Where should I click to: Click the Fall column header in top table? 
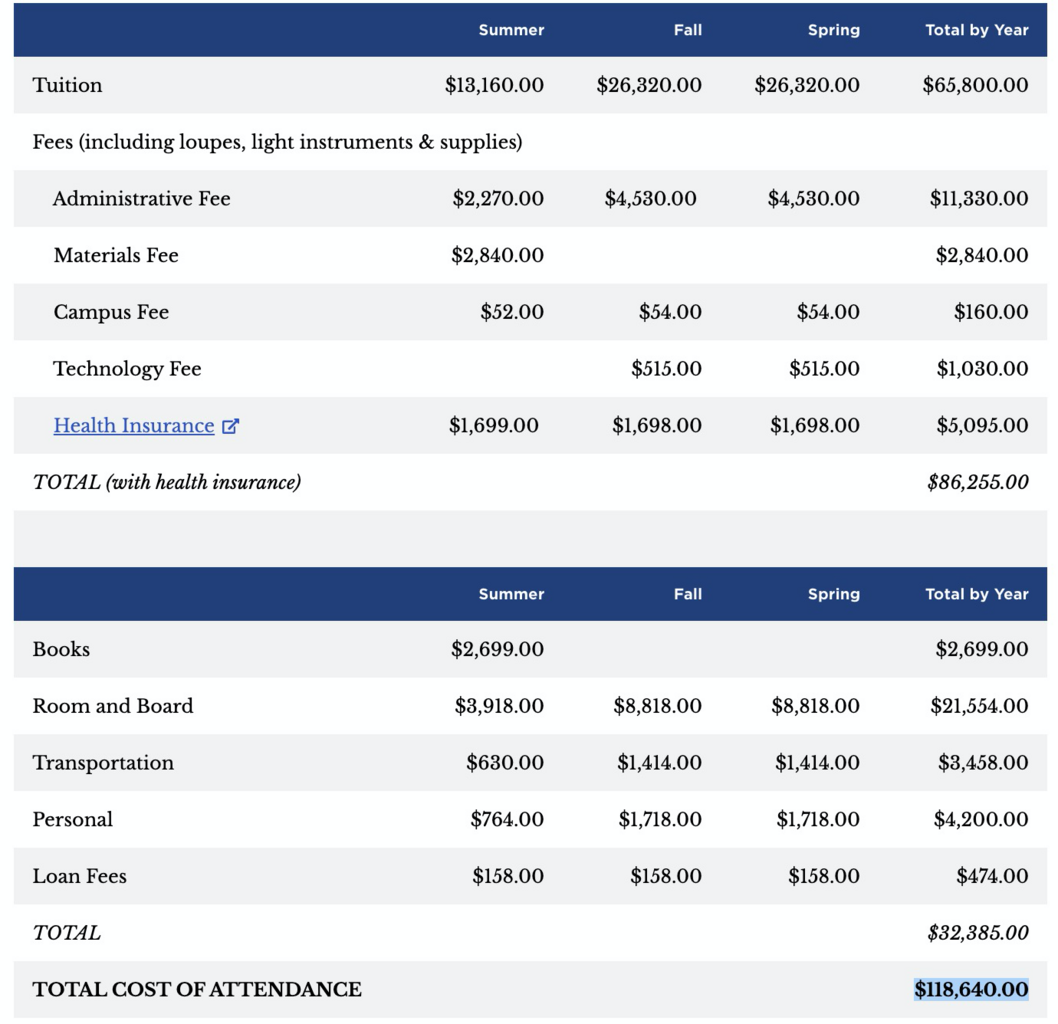[x=687, y=30]
